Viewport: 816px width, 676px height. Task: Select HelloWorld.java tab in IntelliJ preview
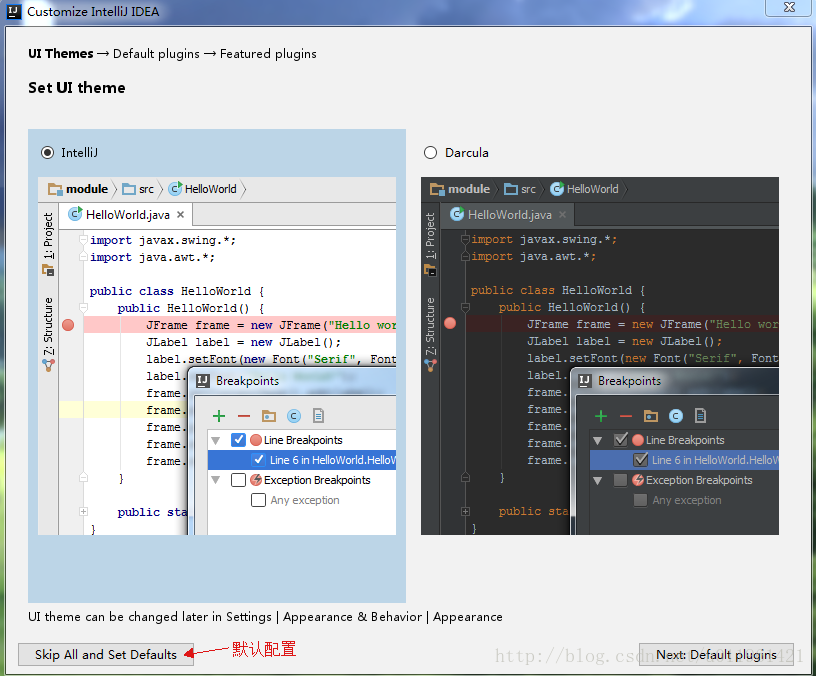pyautogui.click(x=126, y=214)
